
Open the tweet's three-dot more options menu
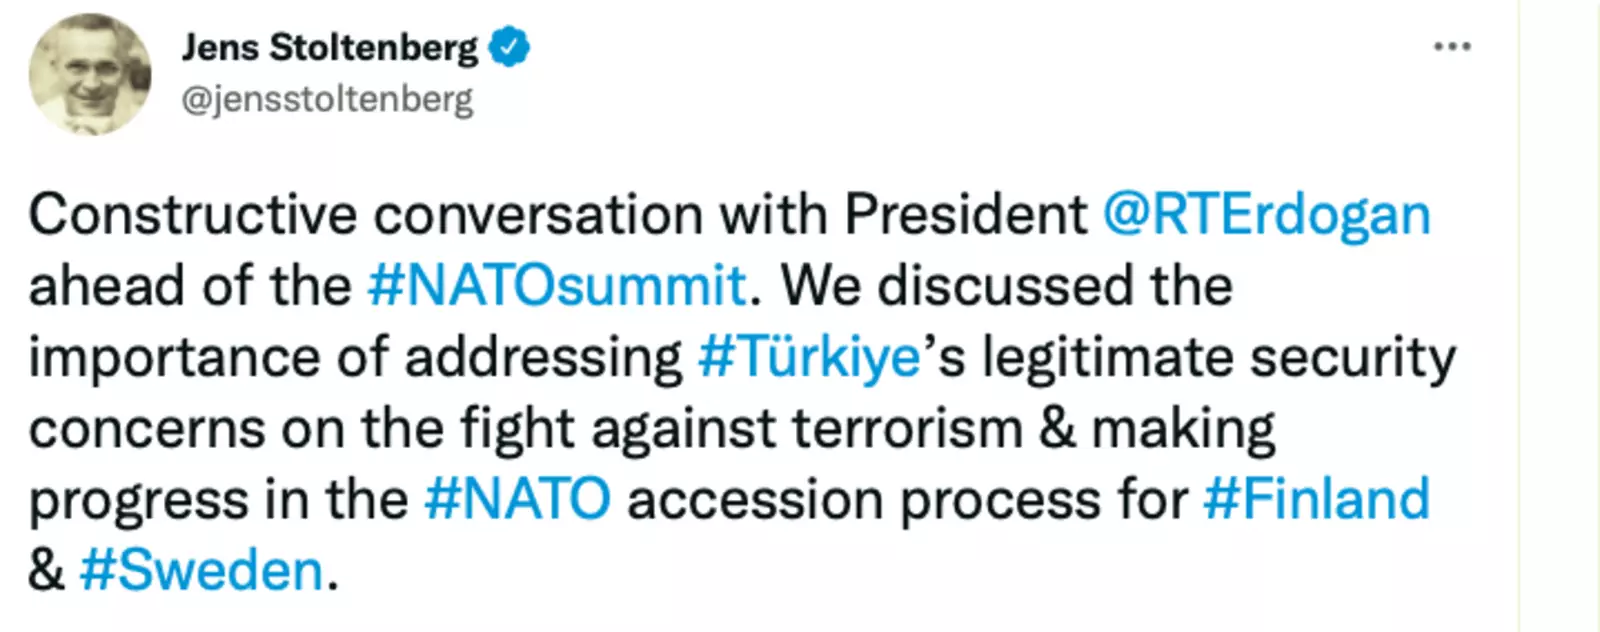point(1452,47)
